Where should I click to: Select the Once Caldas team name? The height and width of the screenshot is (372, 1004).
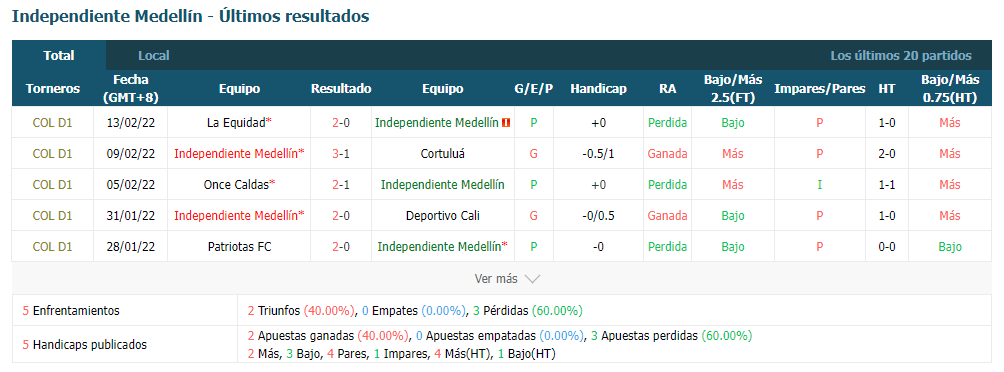tap(236, 184)
